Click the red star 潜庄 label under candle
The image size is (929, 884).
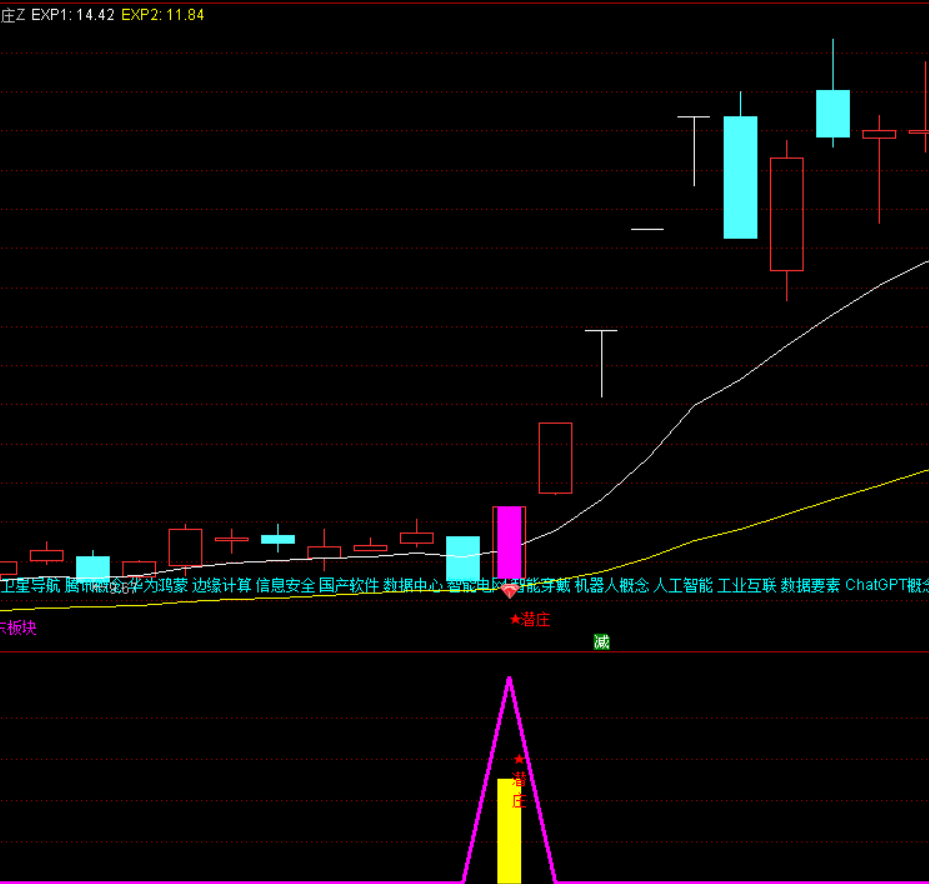530,619
